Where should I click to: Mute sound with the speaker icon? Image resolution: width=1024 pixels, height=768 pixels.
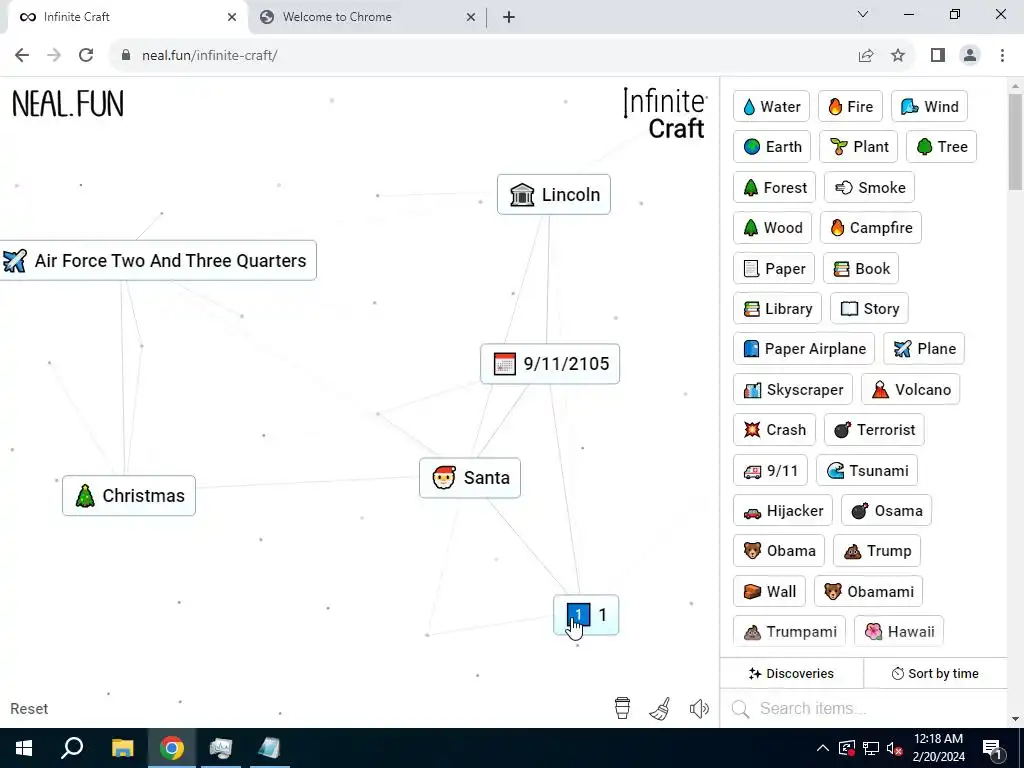click(699, 708)
